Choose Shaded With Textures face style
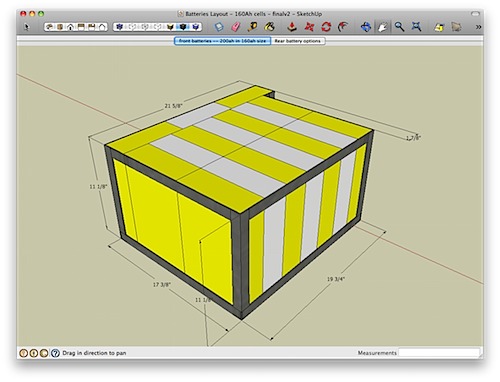 [183, 27]
